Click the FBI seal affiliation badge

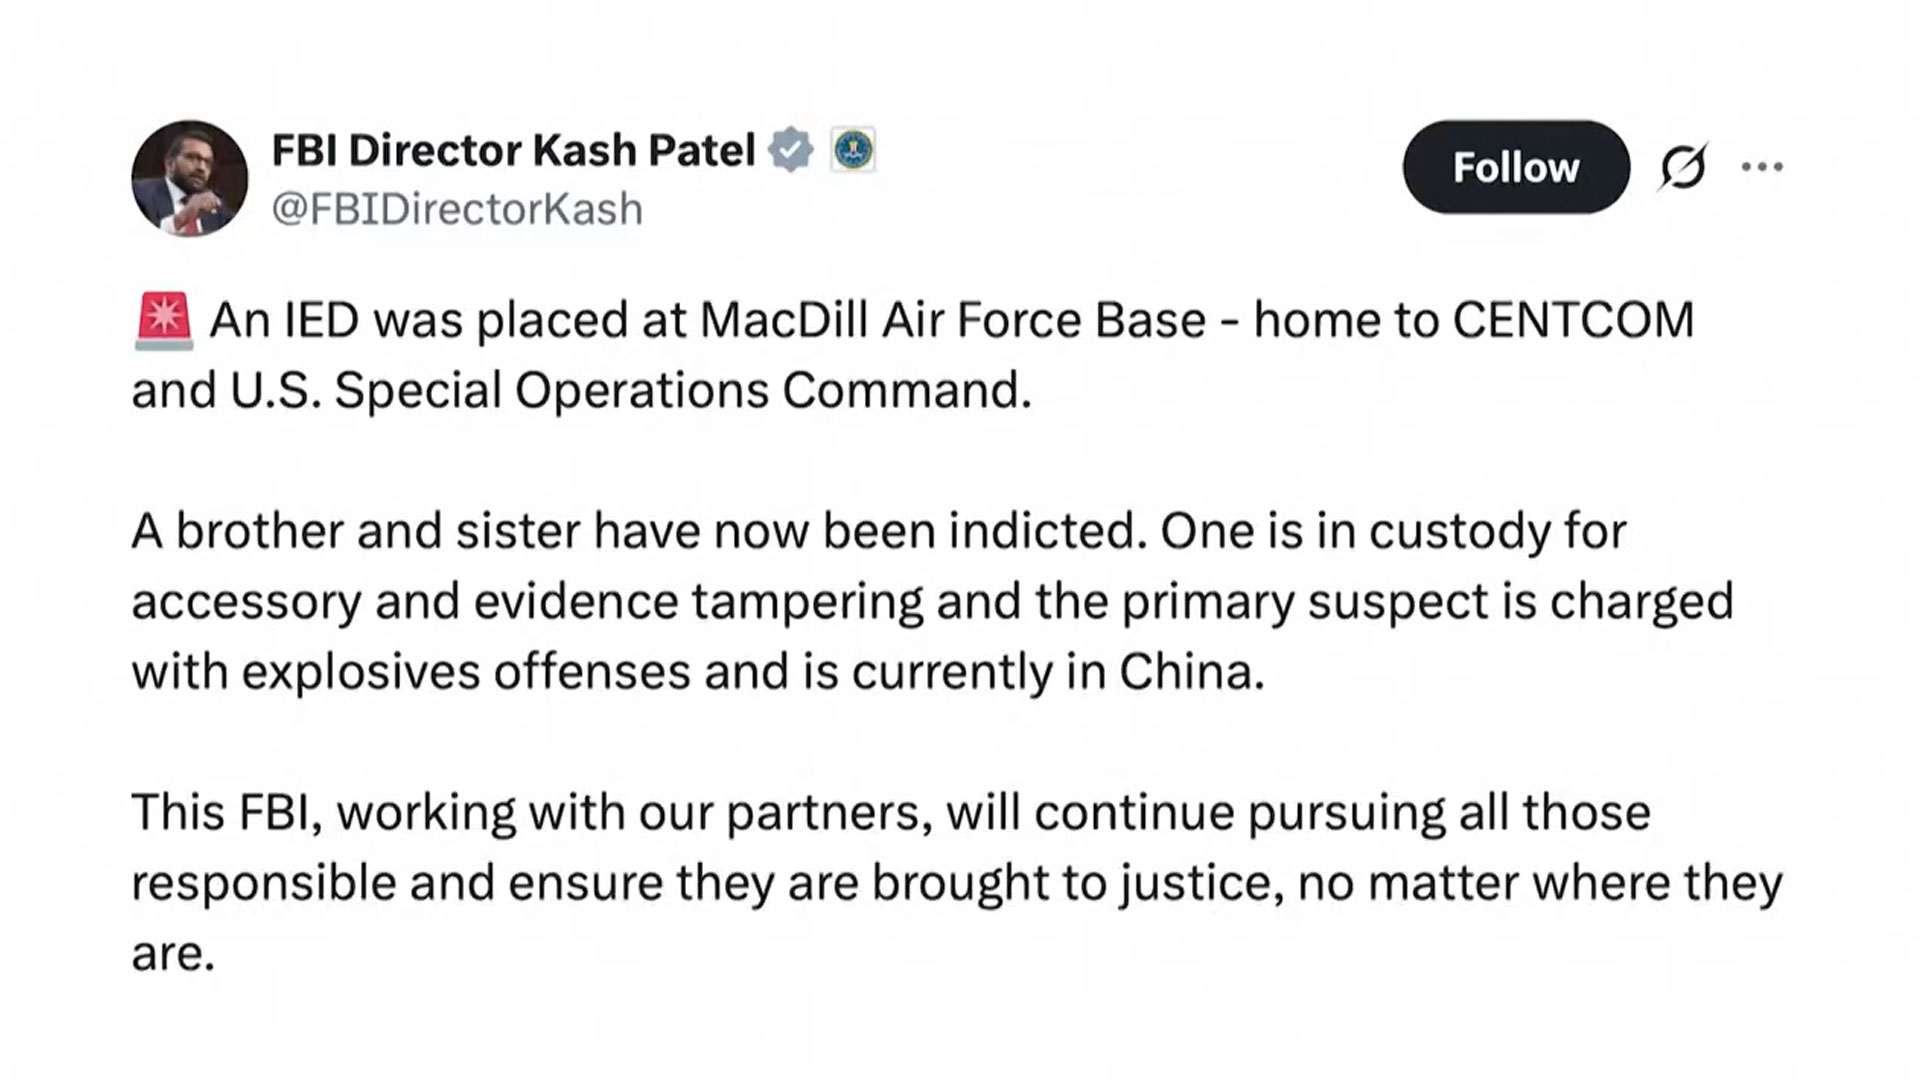[853, 151]
